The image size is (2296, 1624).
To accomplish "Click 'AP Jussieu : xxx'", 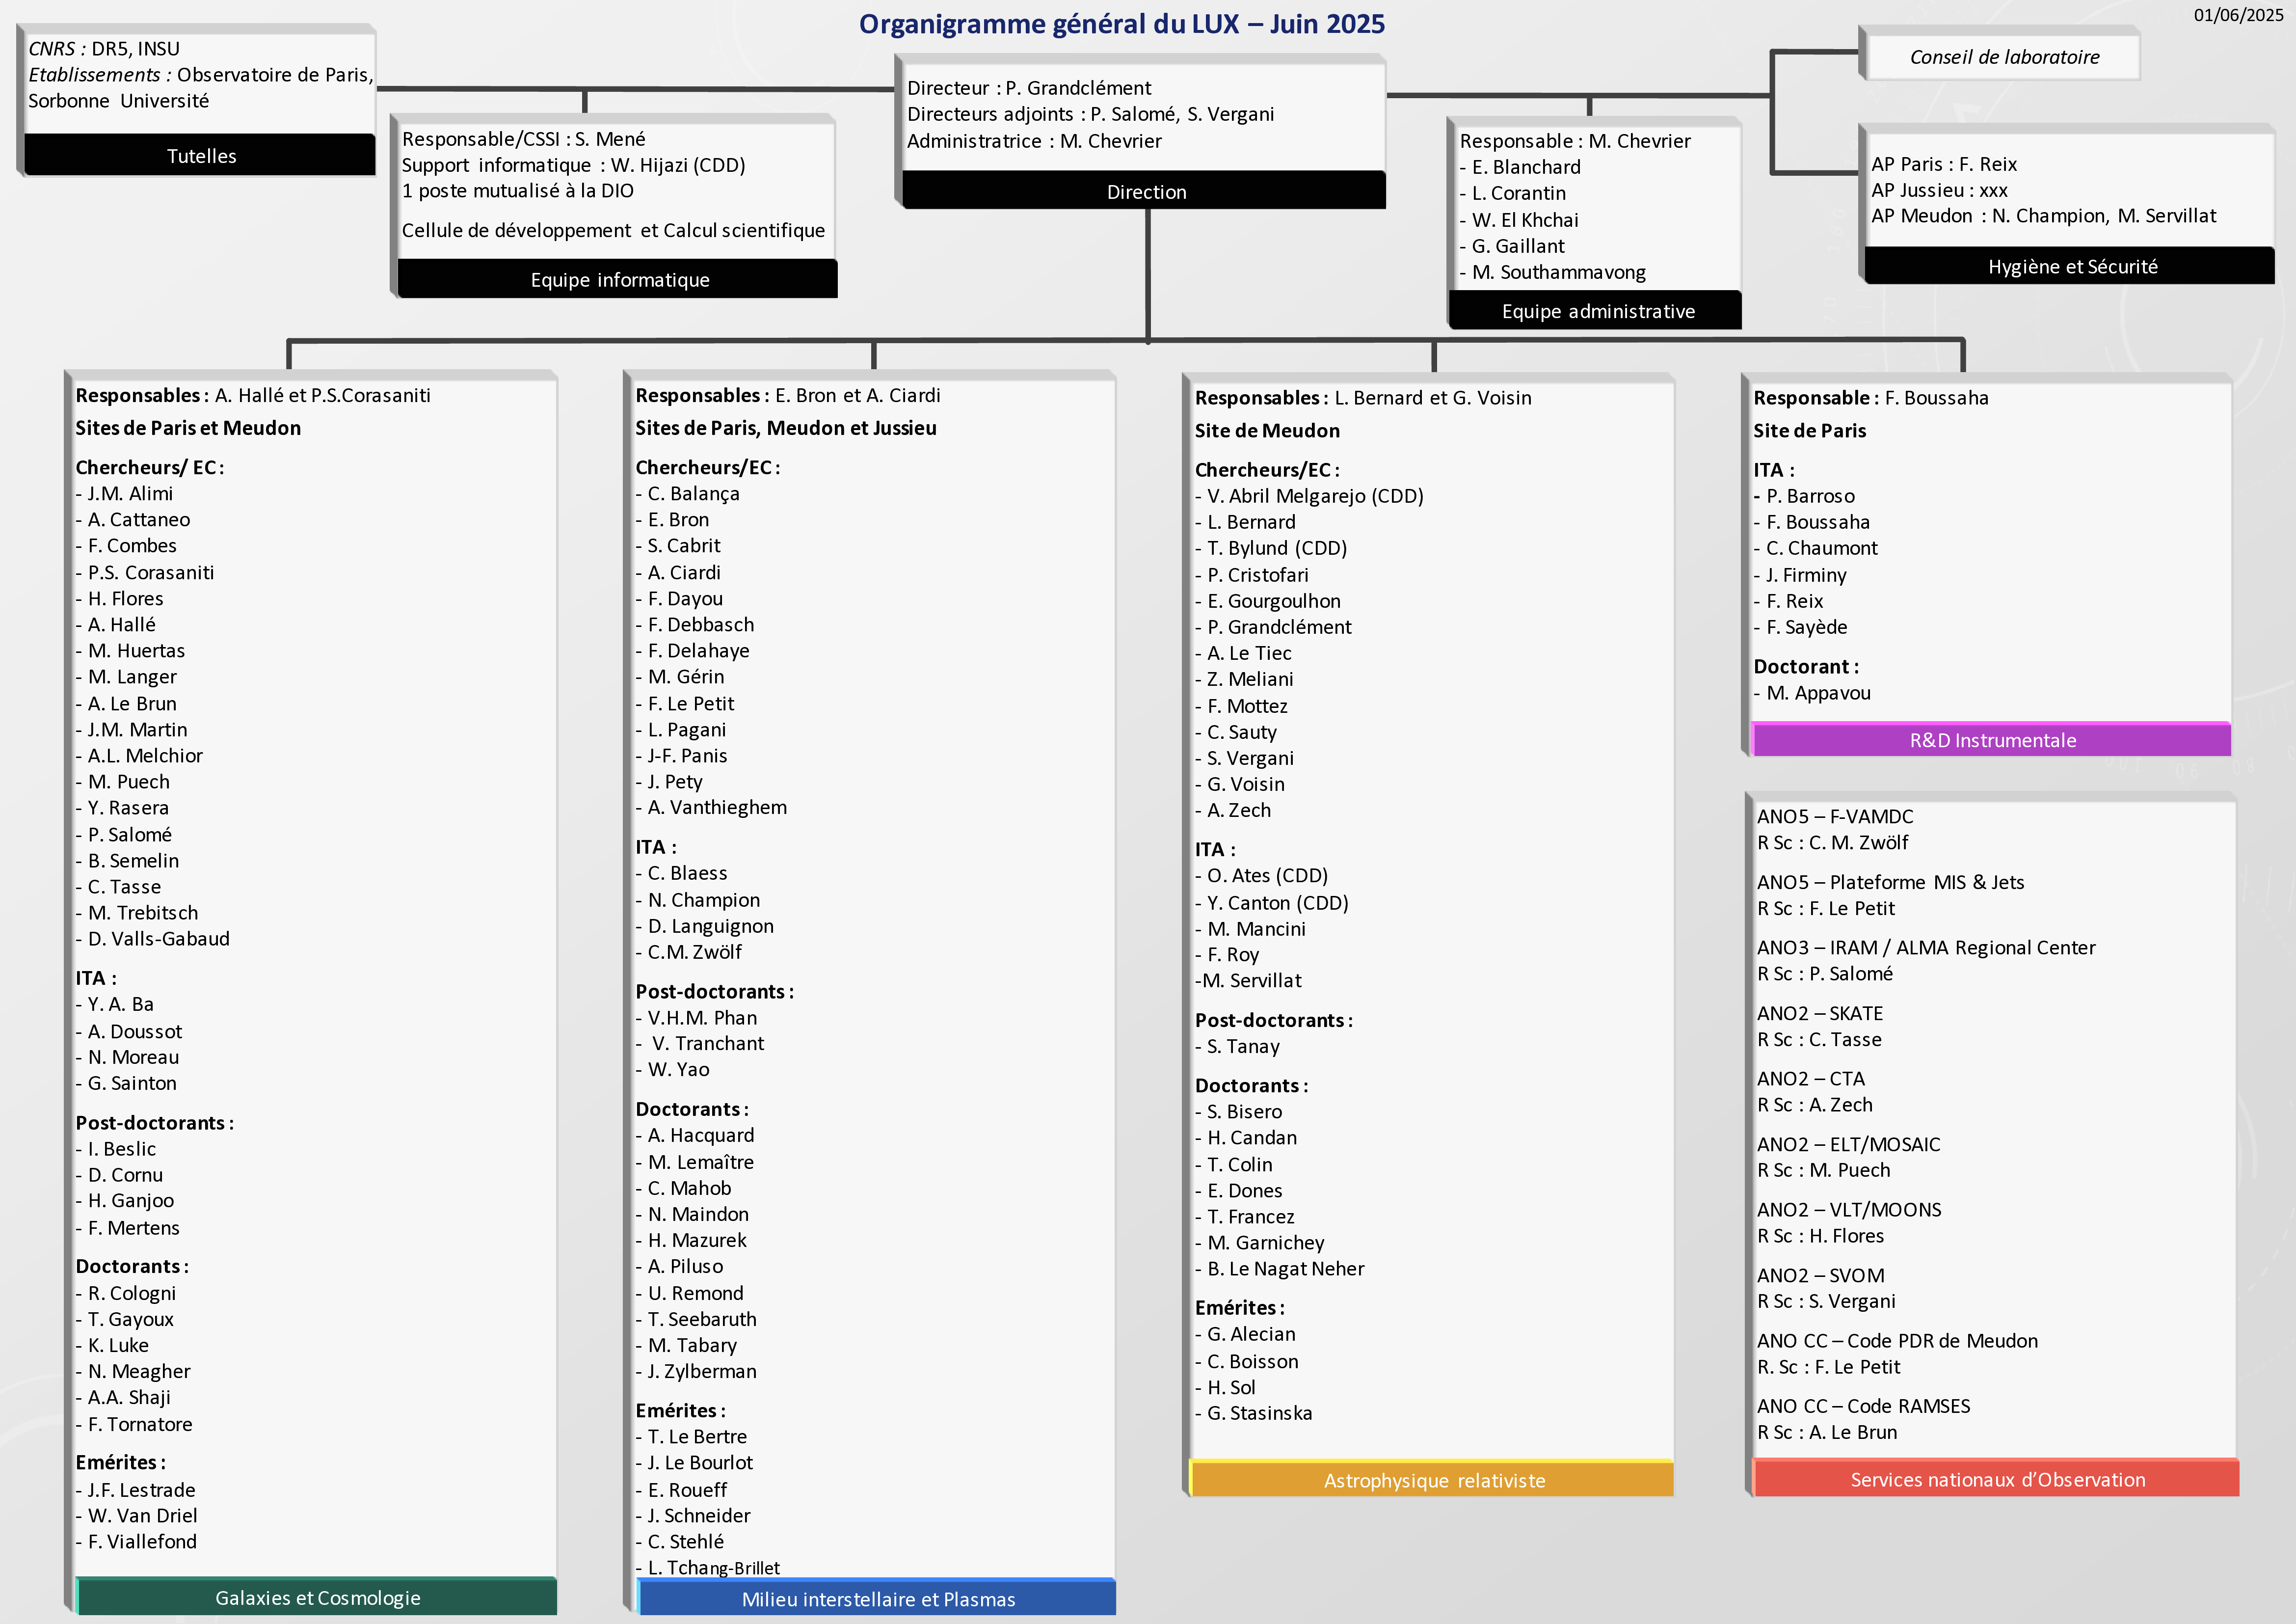I will click(1939, 190).
